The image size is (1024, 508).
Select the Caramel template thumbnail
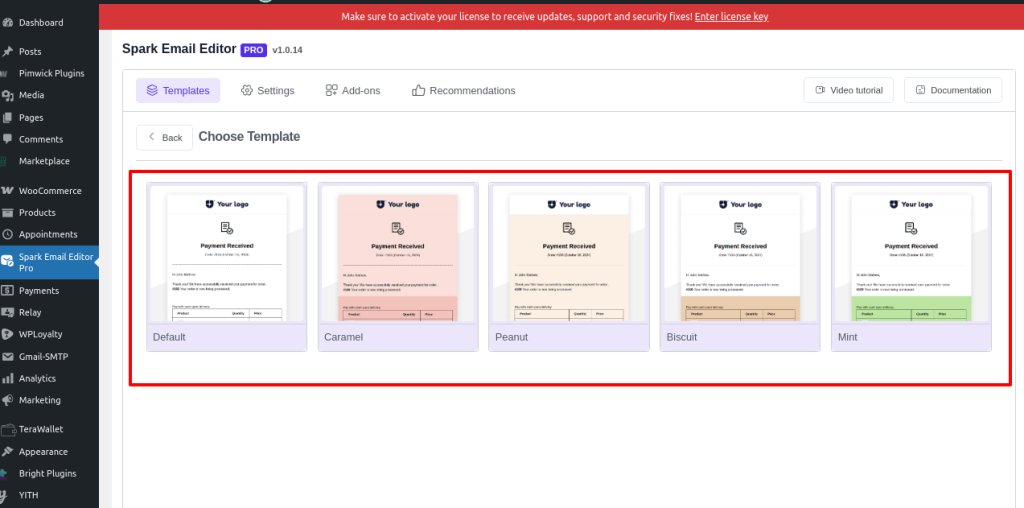pos(398,253)
